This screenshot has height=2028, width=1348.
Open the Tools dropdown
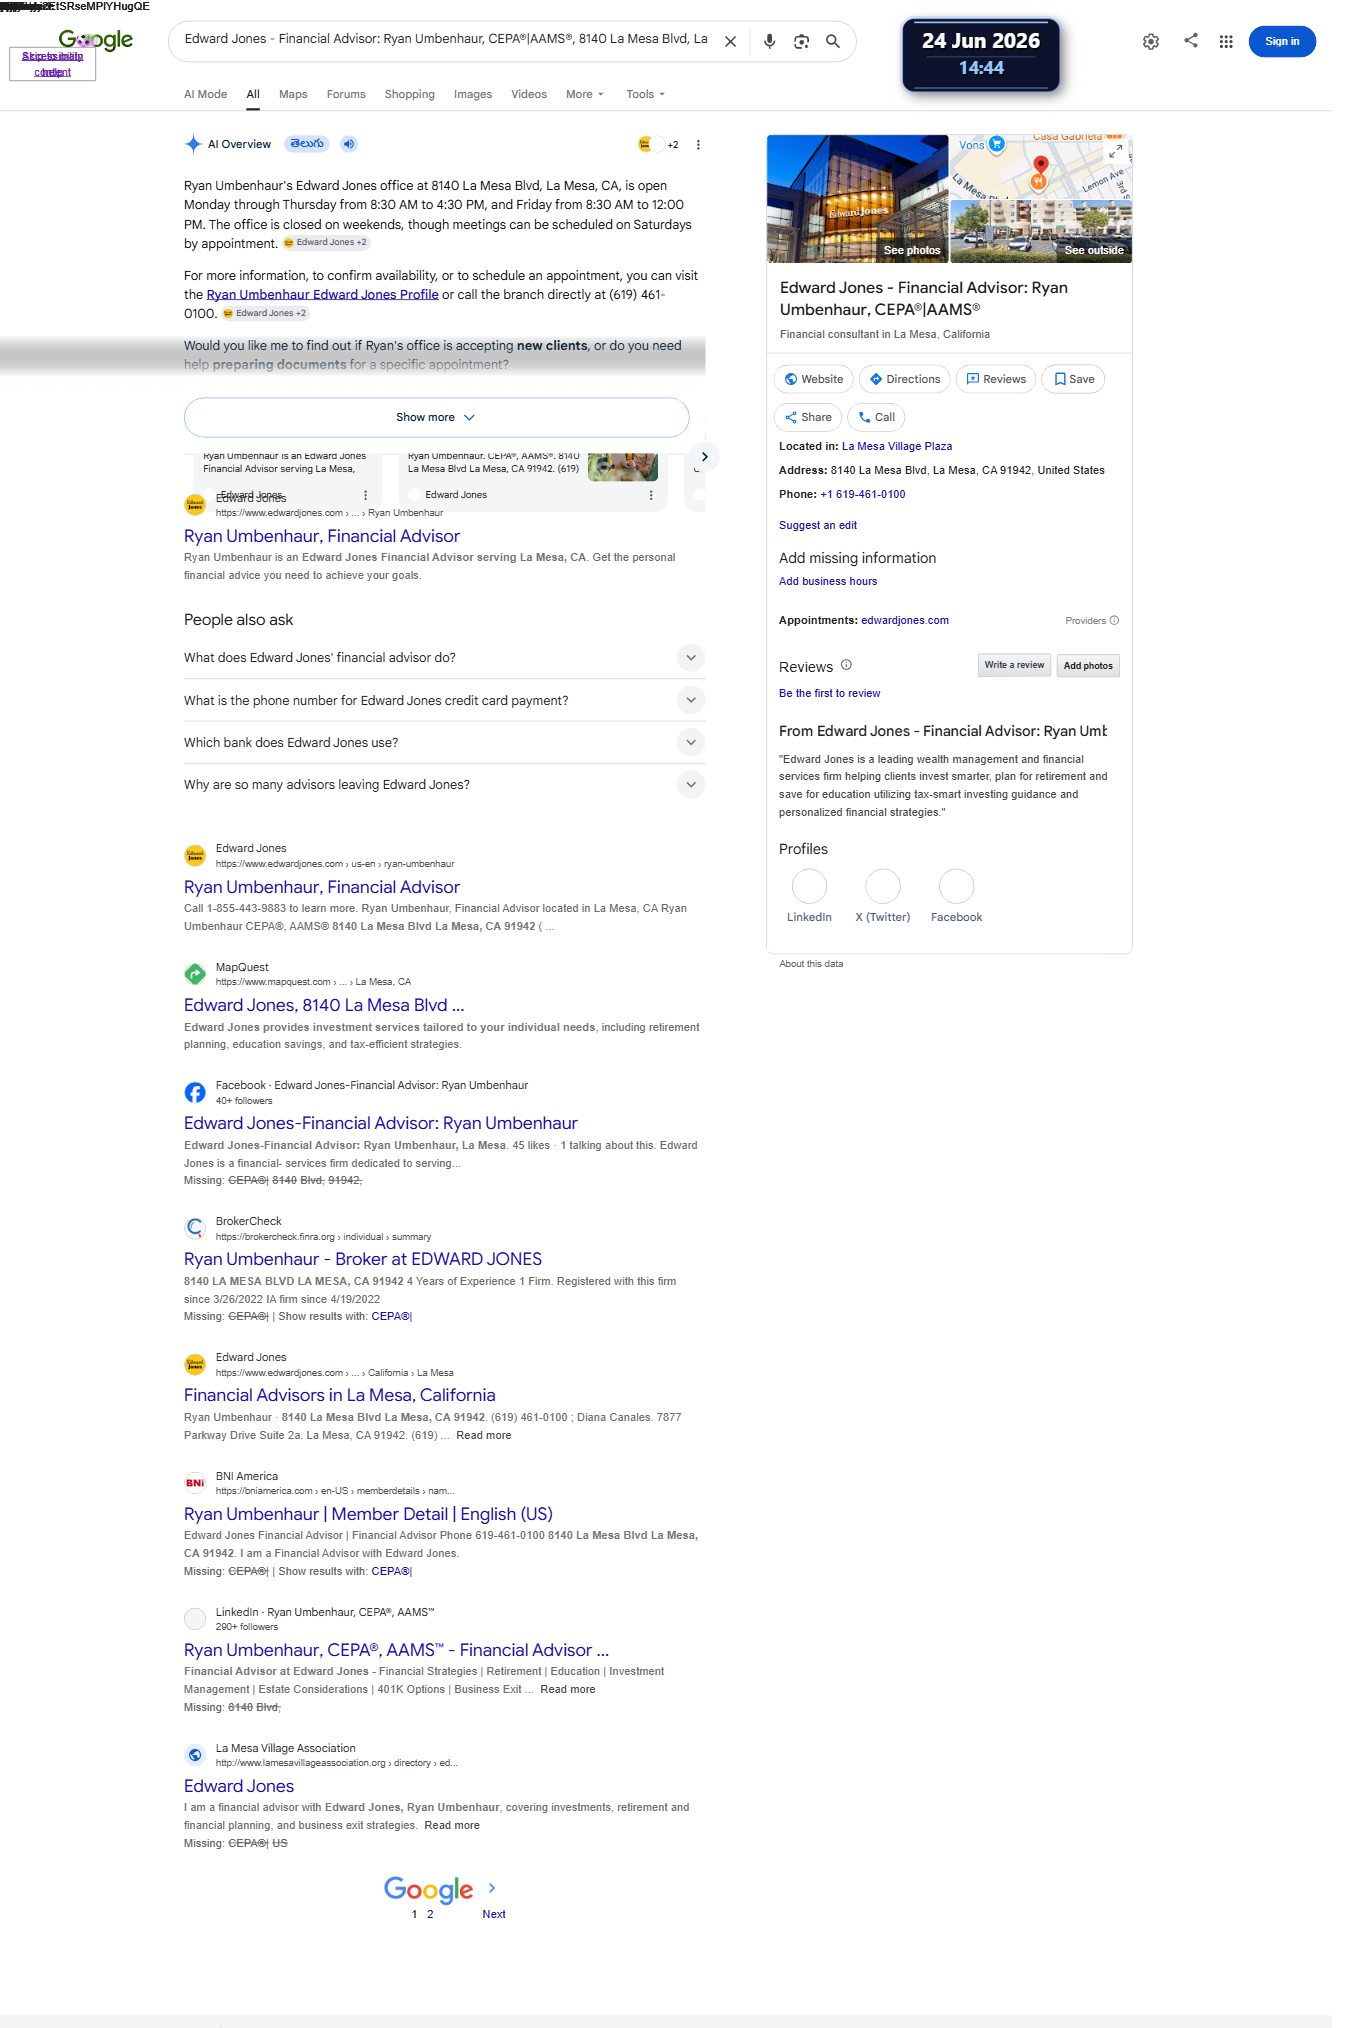646,95
